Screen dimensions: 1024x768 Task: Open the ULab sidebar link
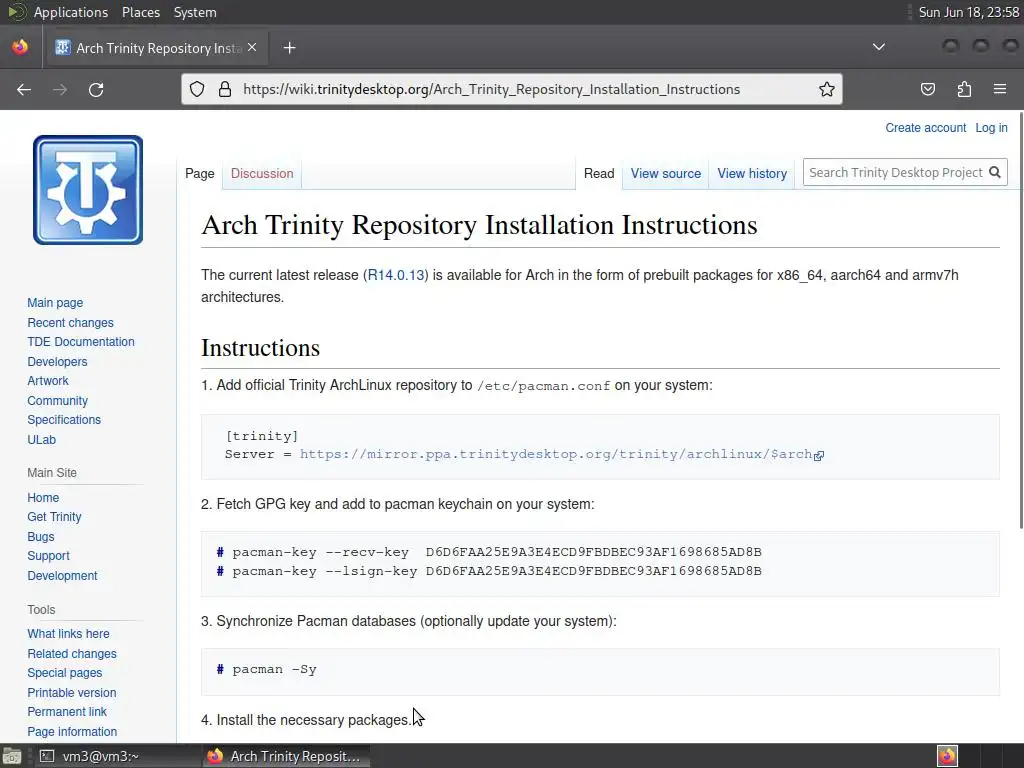[x=42, y=440]
